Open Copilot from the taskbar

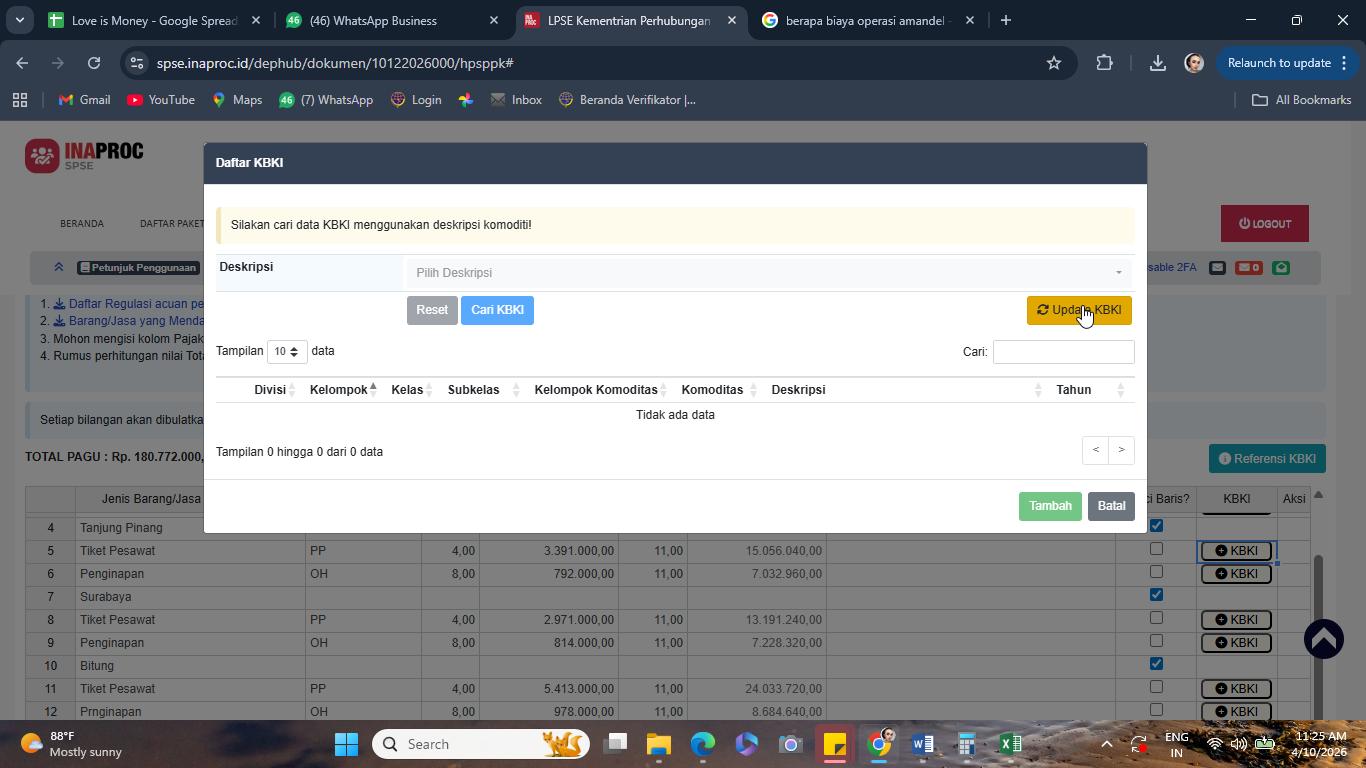pos(747,744)
